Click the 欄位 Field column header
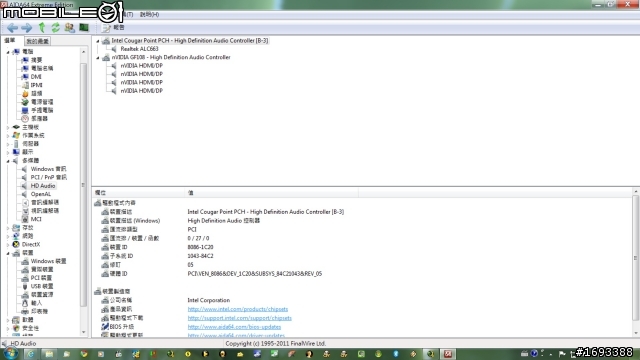Image resolution: width=640 pixels, height=360 pixels. coord(139,193)
